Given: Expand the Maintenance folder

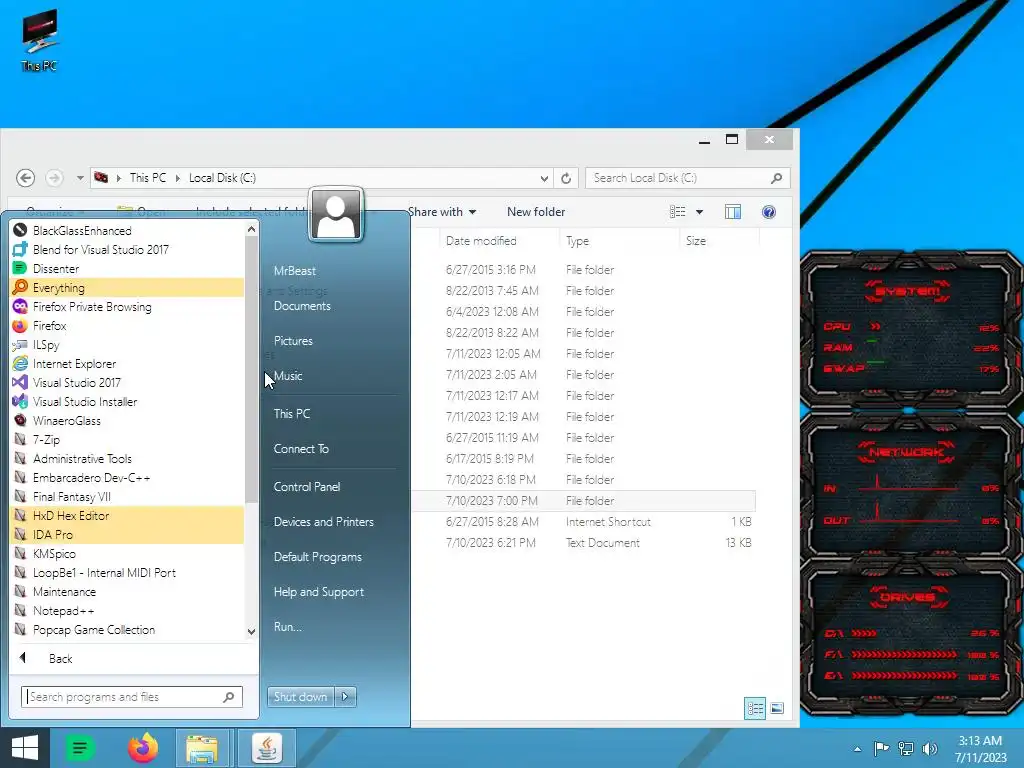Looking at the screenshot, I should (x=127, y=591).
